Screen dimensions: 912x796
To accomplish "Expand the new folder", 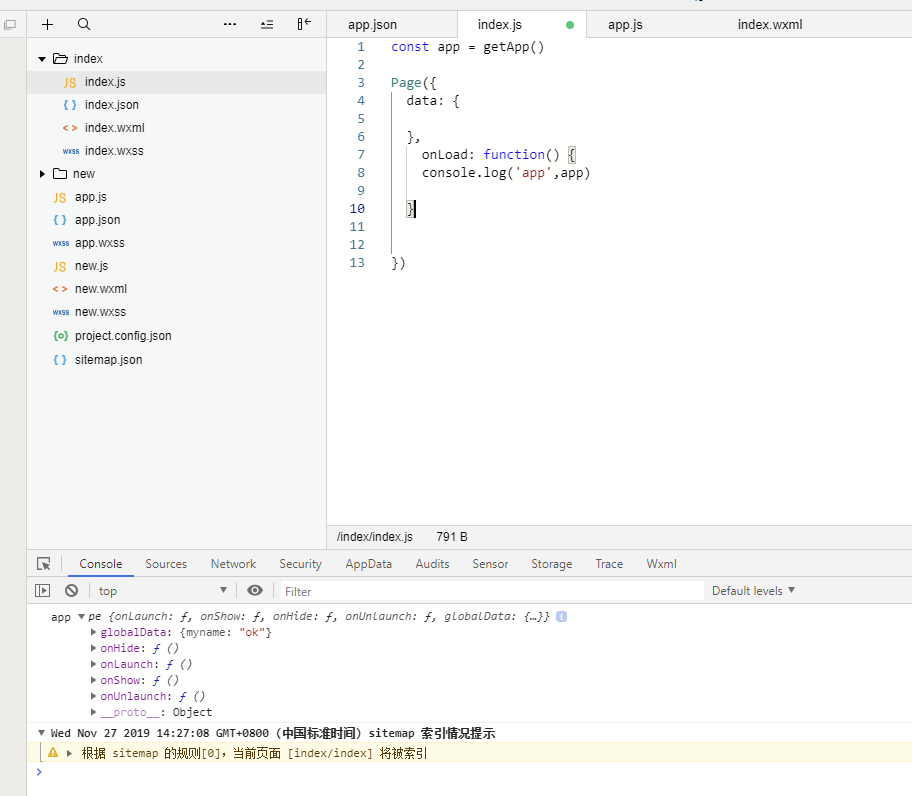I will point(42,174).
